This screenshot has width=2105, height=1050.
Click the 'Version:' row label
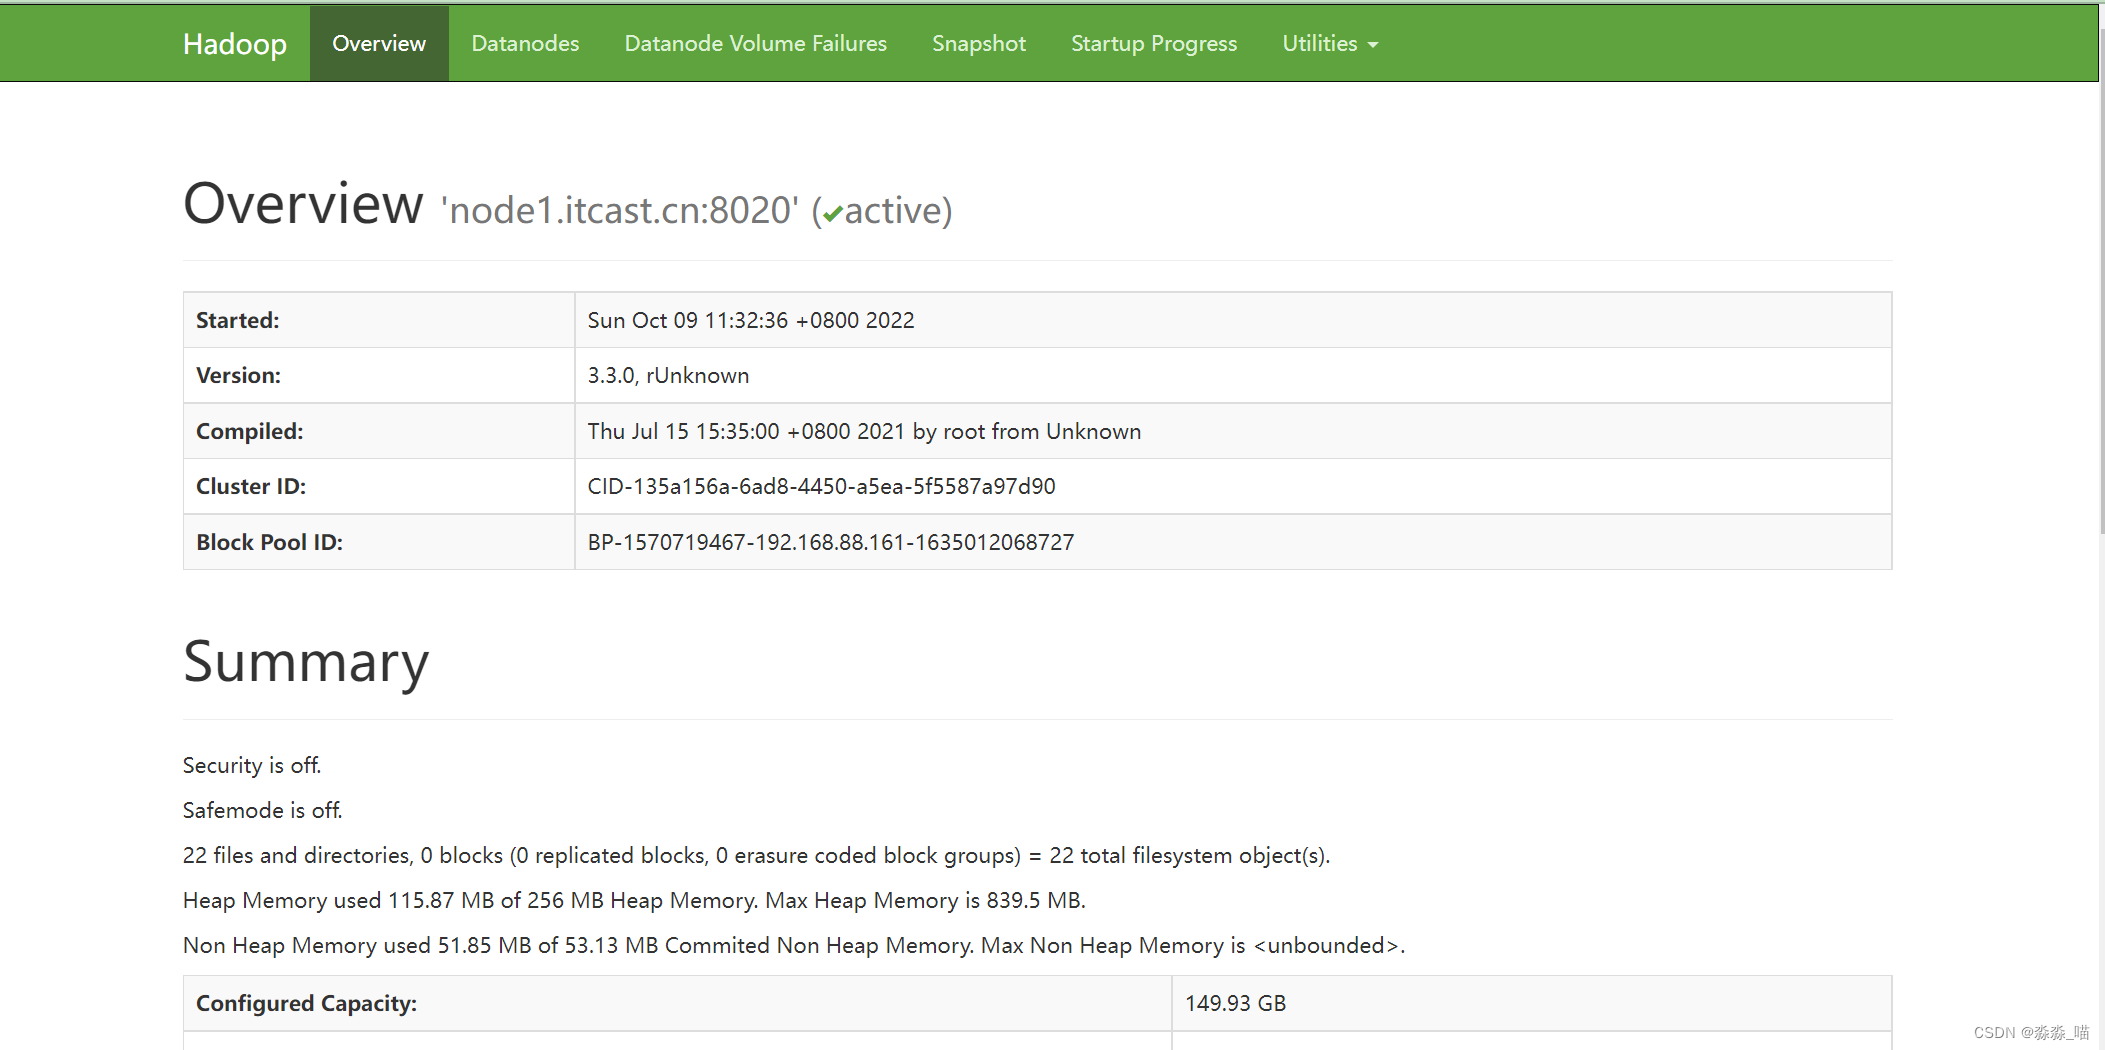[238, 375]
